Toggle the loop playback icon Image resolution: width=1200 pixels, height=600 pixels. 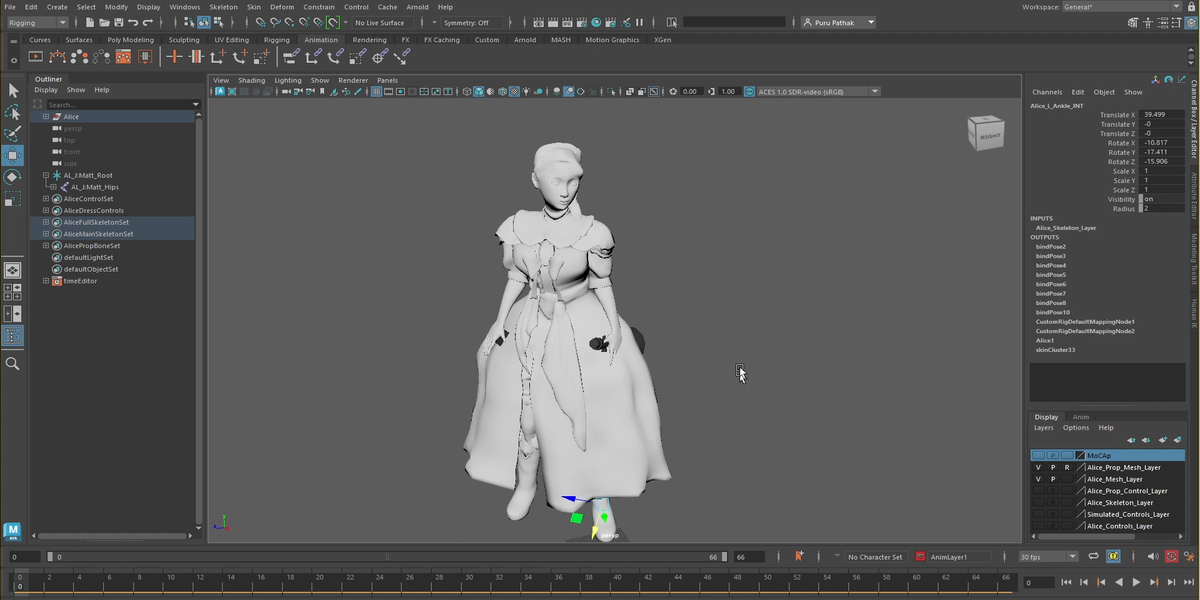point(1093,557)
